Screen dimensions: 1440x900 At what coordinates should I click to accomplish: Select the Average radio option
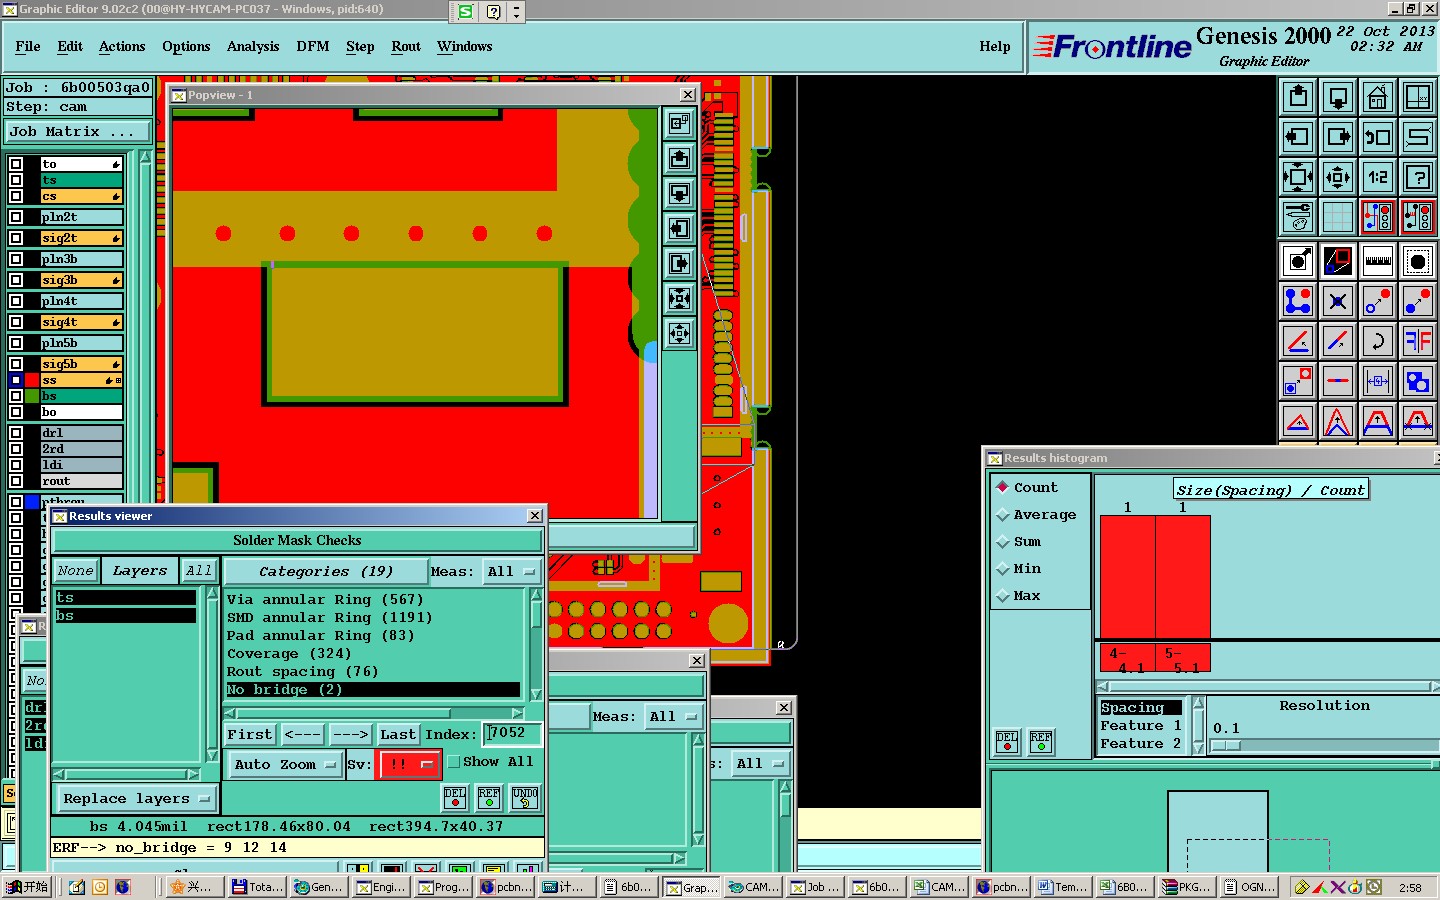coord(1003,515)
